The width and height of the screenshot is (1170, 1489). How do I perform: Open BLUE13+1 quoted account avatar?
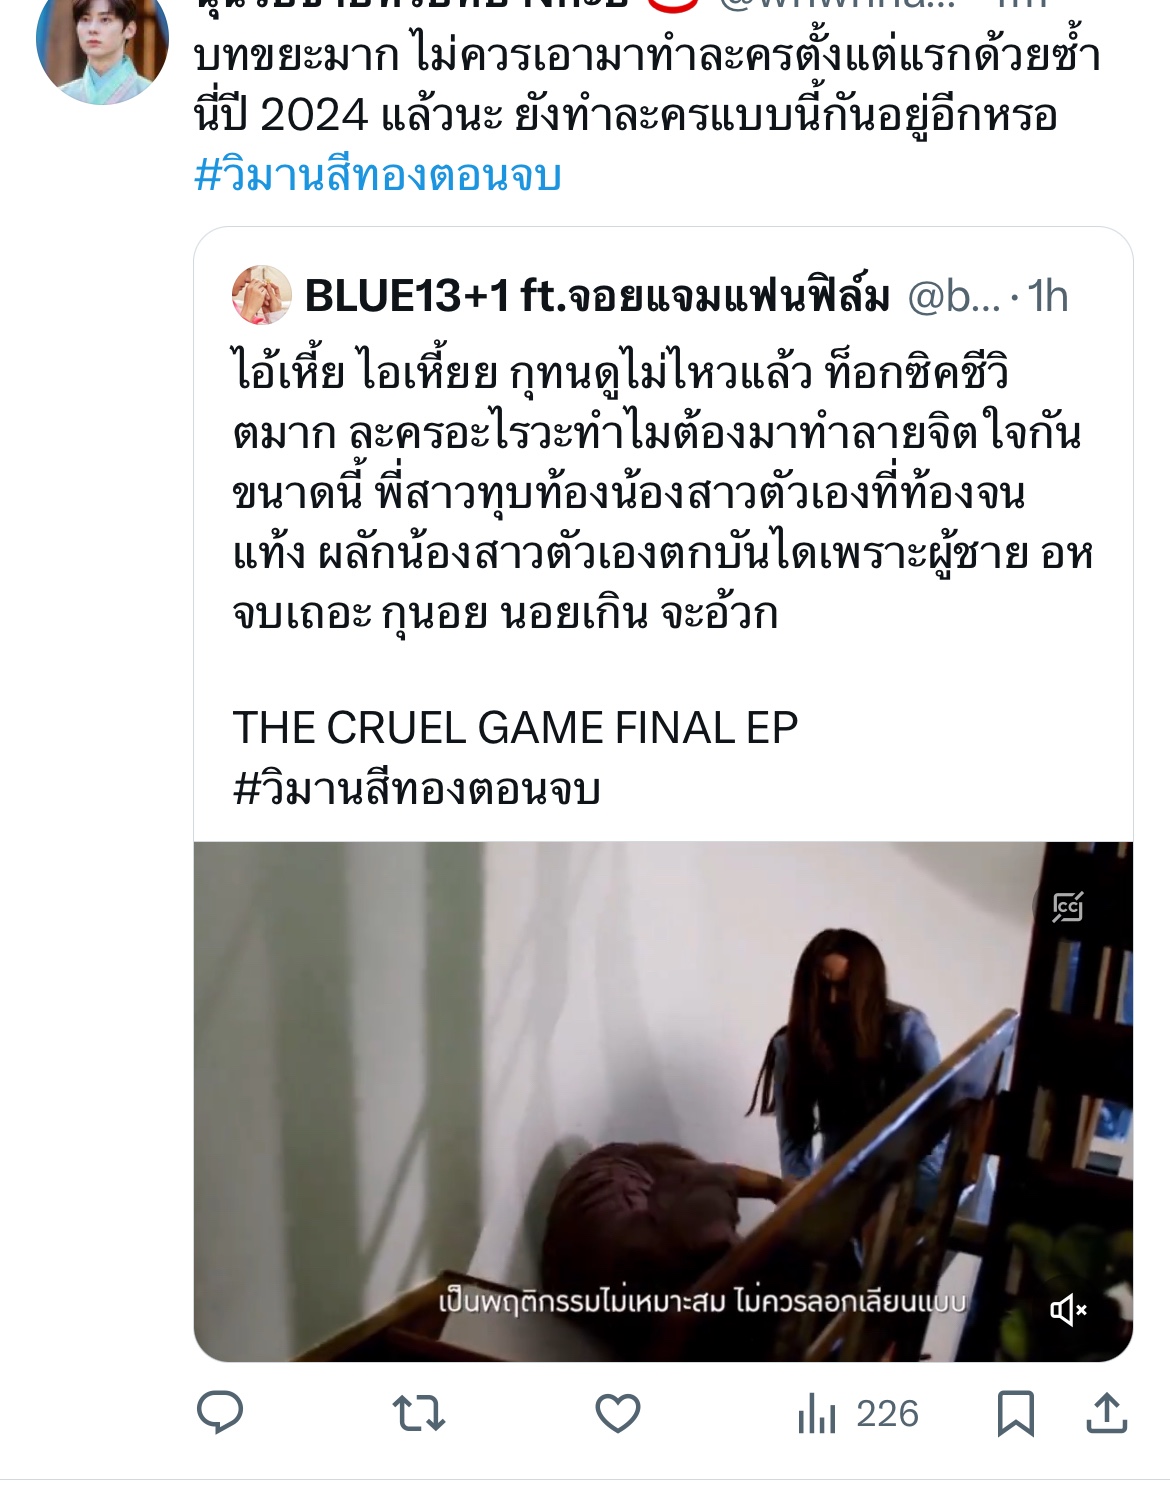tap(262, 295)
